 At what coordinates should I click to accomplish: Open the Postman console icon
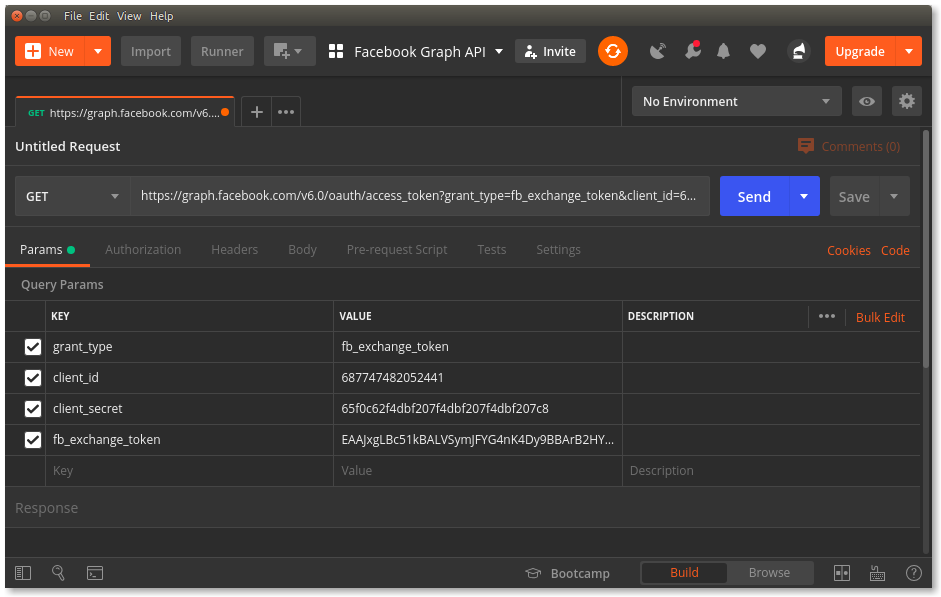click(95, 573)
